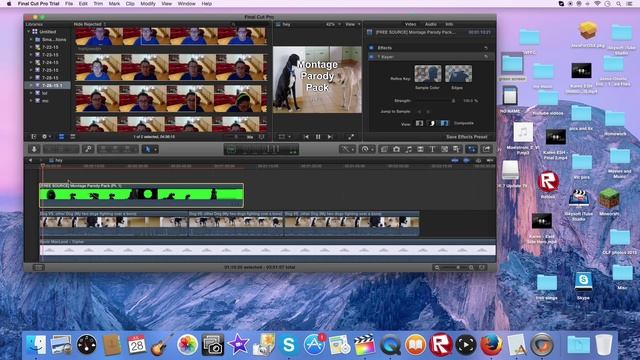
Task: Reset the Keyer effect
Action: [x=486, y=57]
